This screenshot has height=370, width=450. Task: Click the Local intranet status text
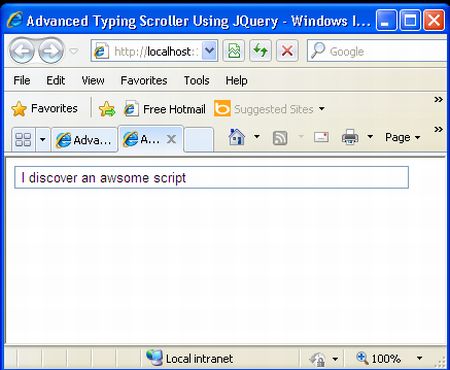click(199, 359)
